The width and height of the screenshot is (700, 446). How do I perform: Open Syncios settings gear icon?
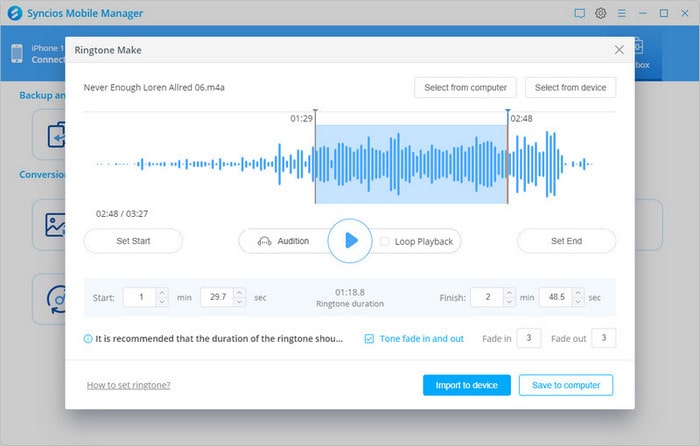click(x=600, y=13)
